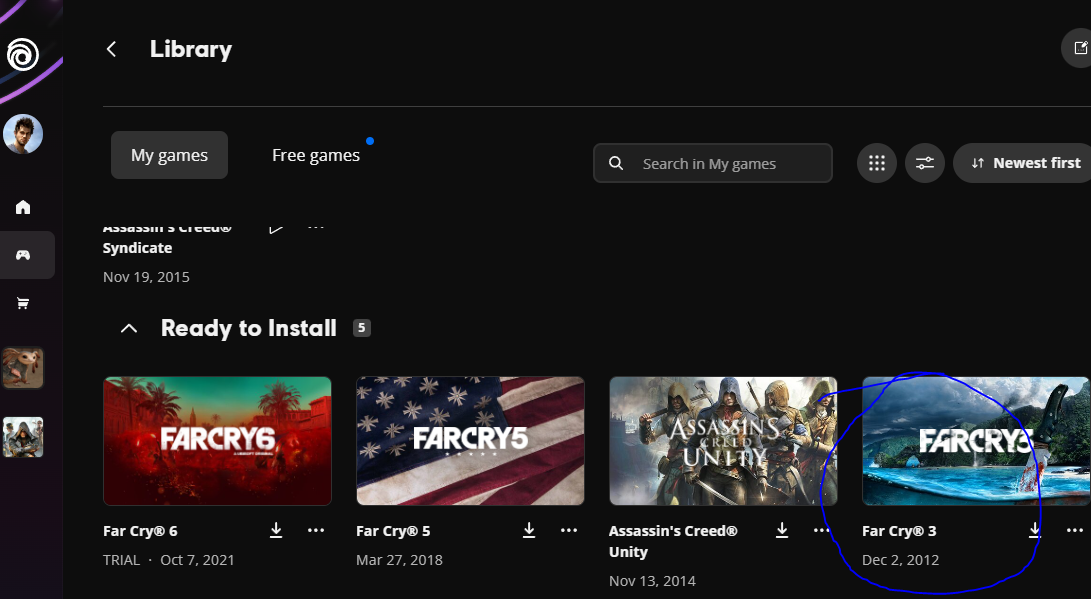
Task: Open the filters sliders button
Action: click(x=925, y=163)
